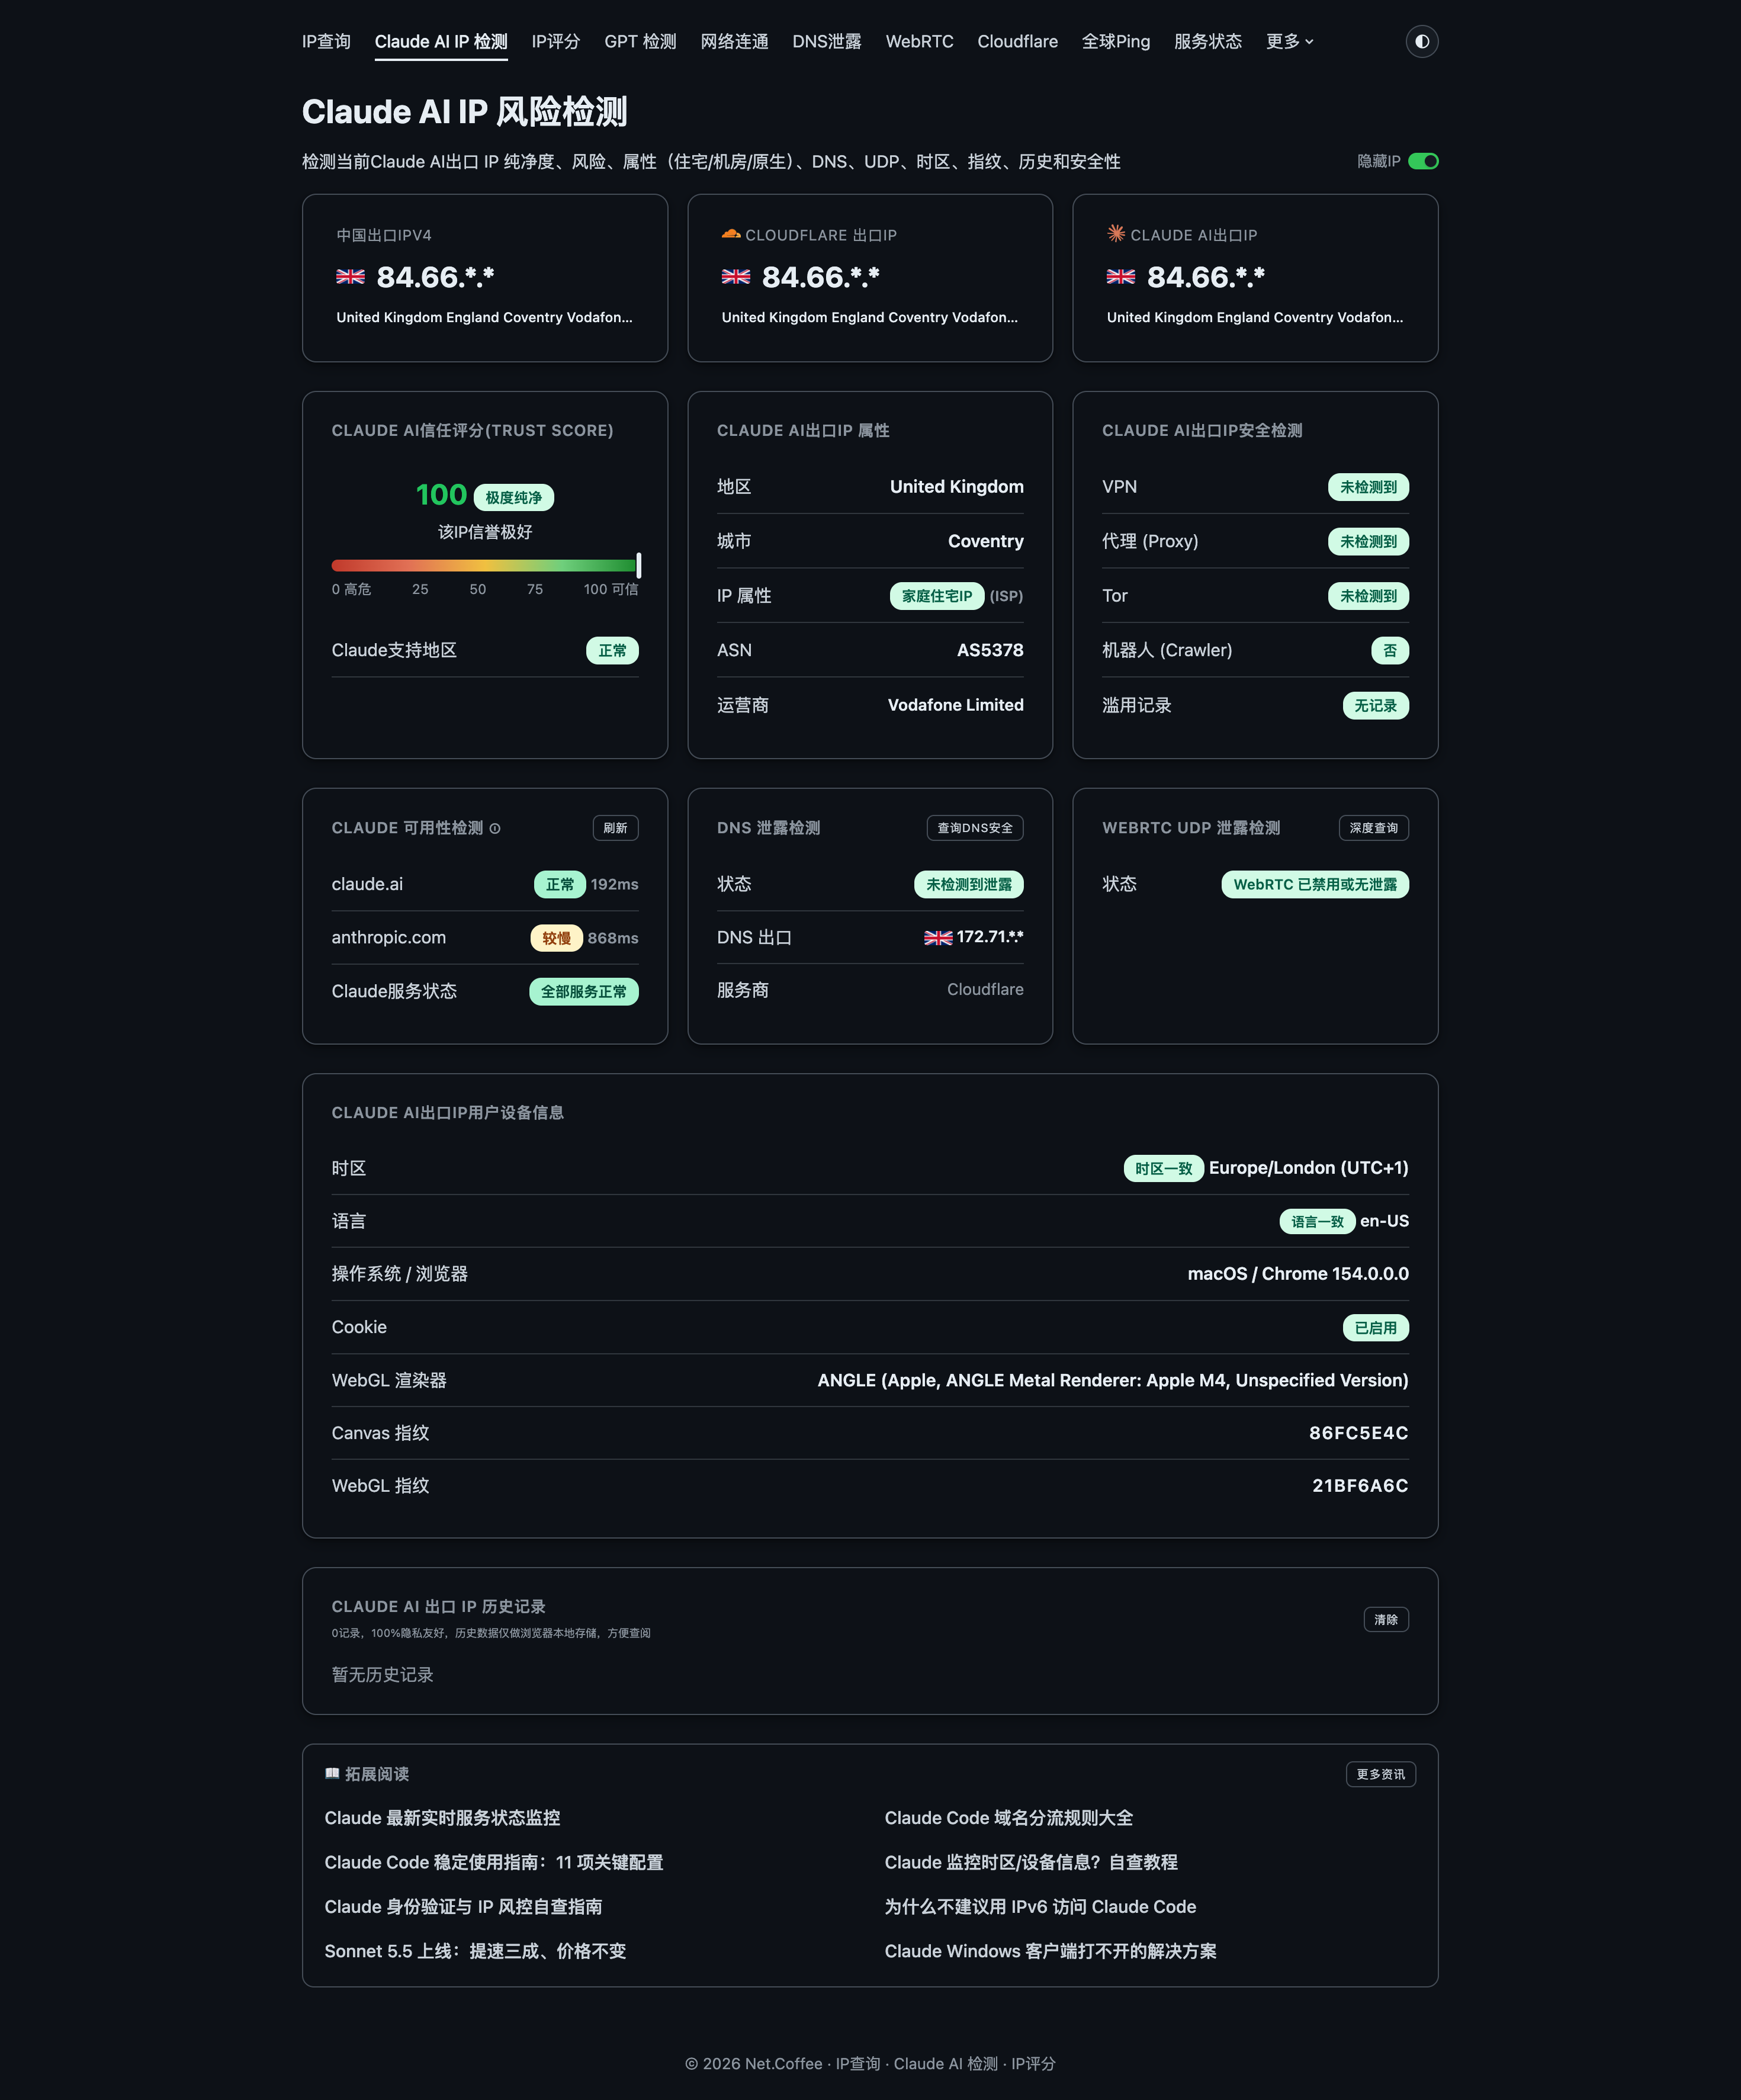
Task: Click the 查询DNS安全 button
Action: (x=975, y=828)
